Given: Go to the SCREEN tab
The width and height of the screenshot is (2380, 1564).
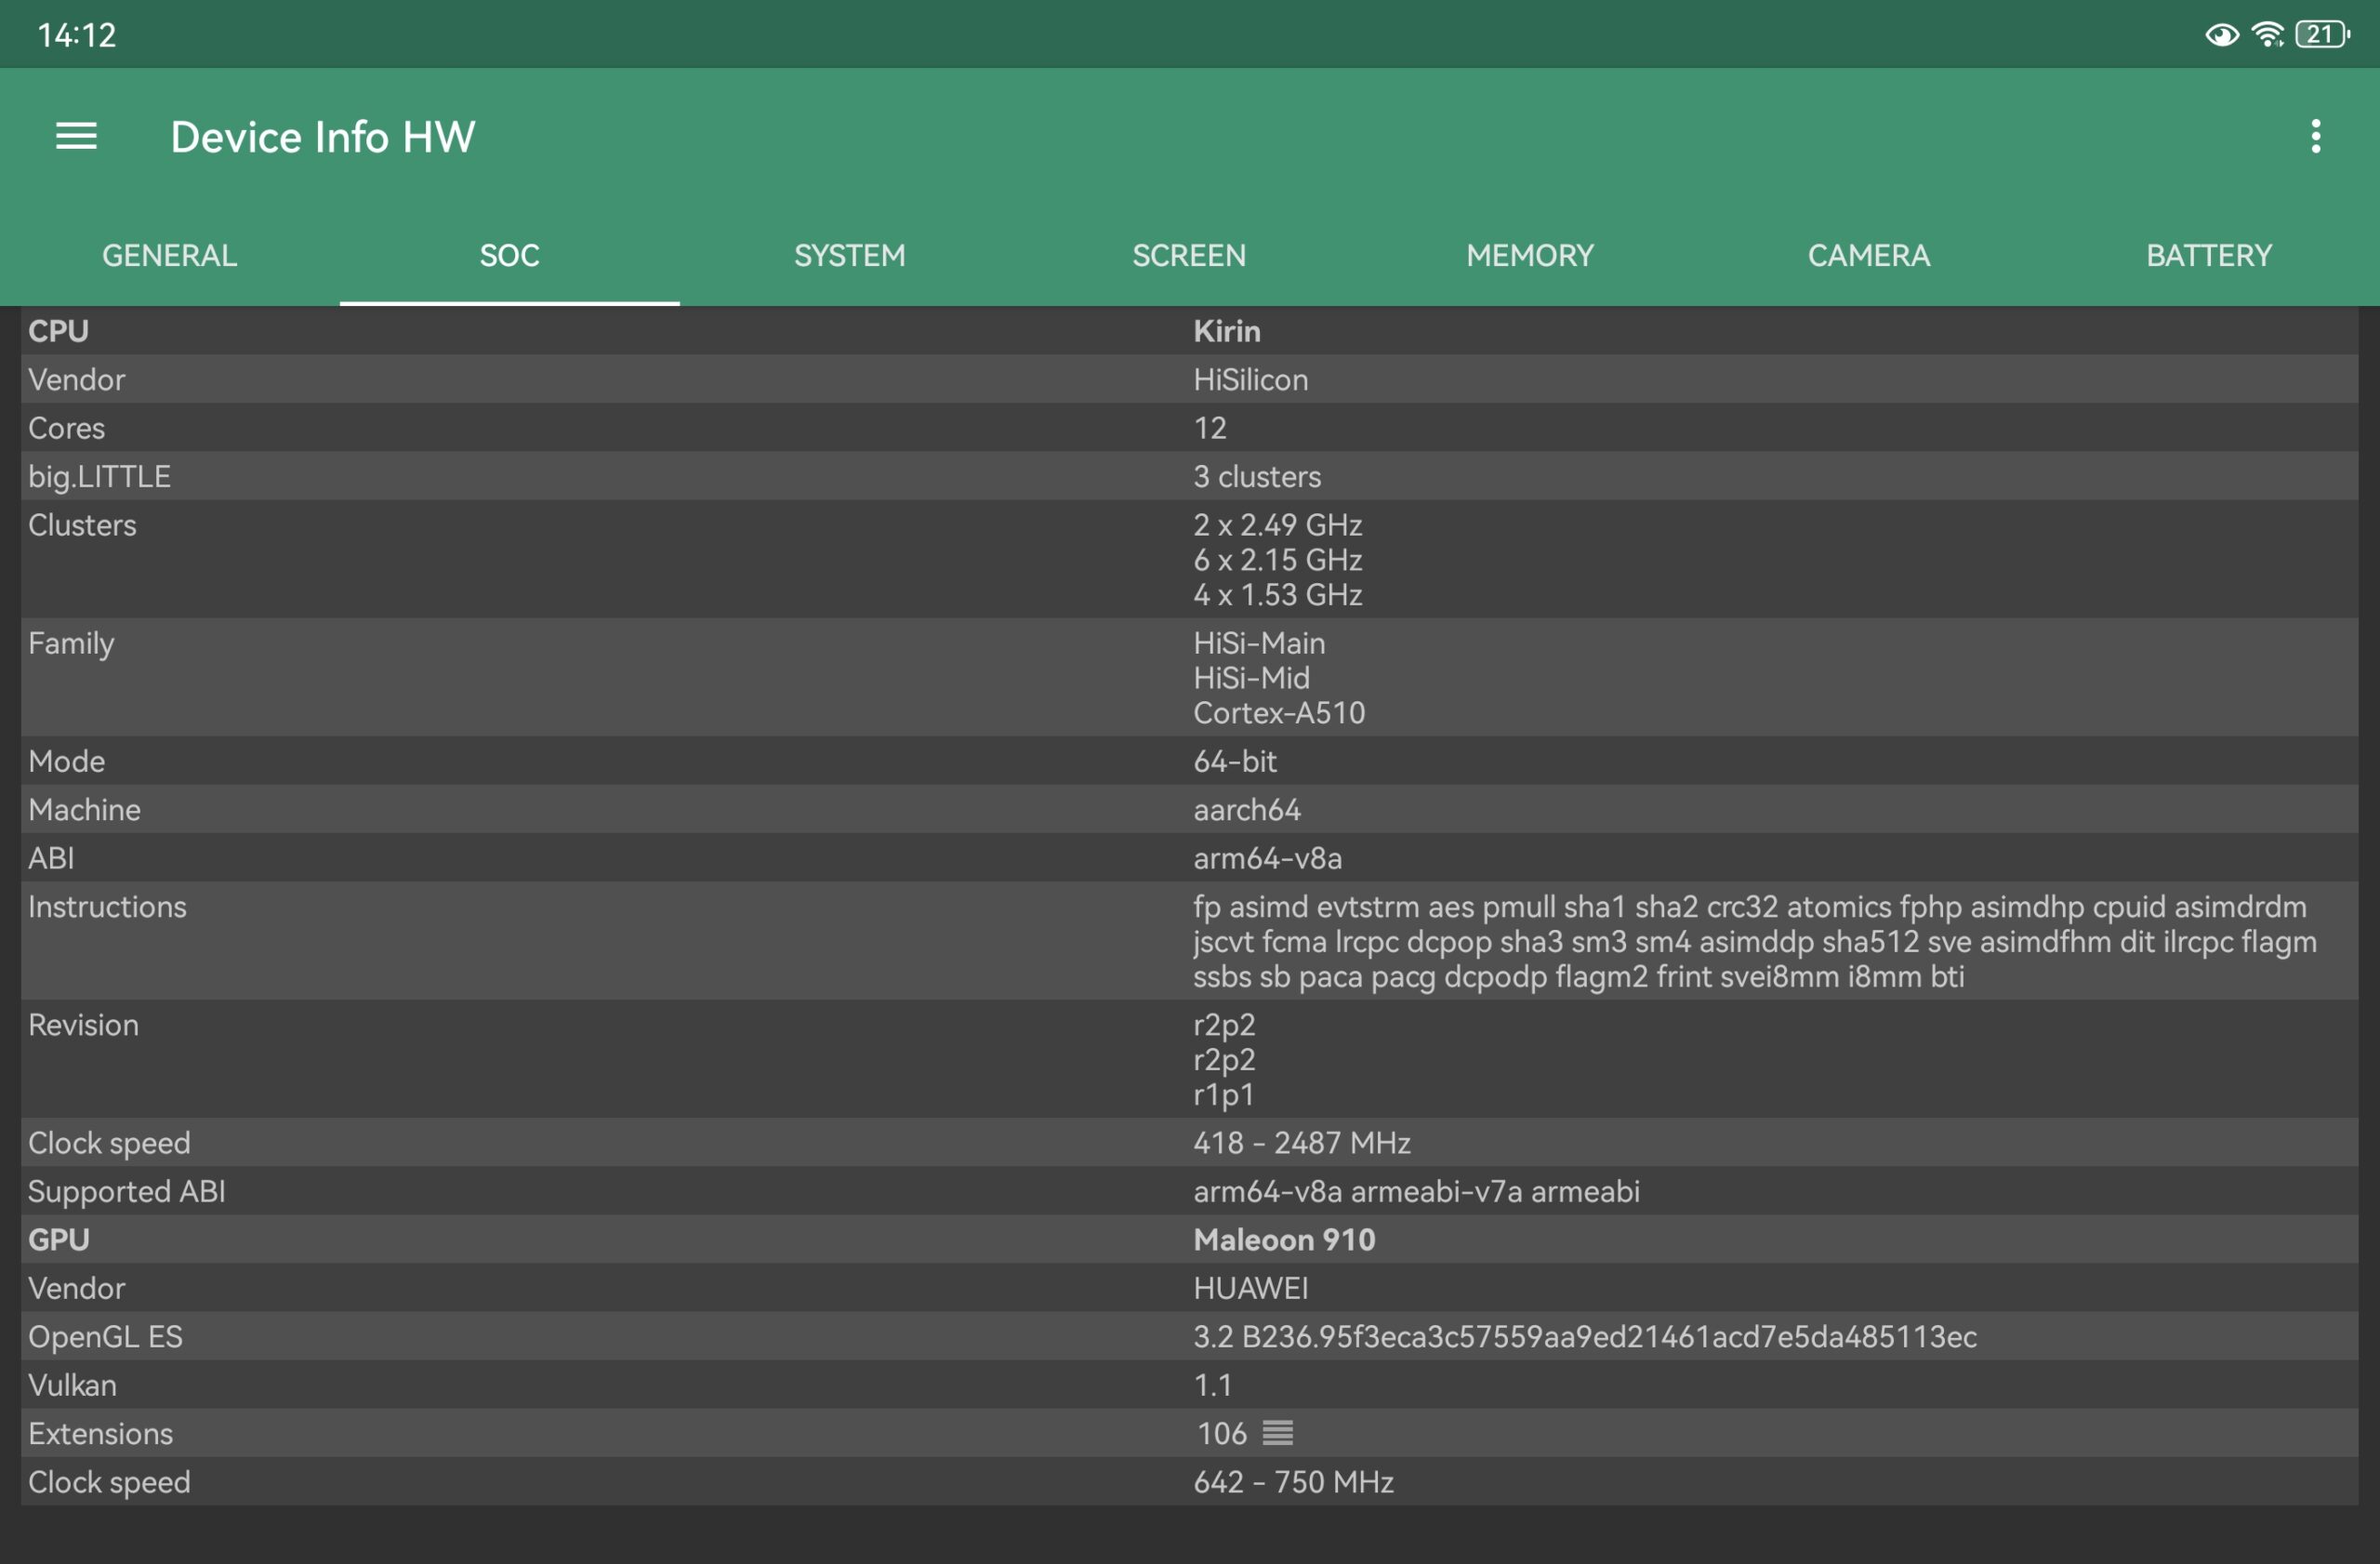Looking at the screenshot, I should 1190,255.
